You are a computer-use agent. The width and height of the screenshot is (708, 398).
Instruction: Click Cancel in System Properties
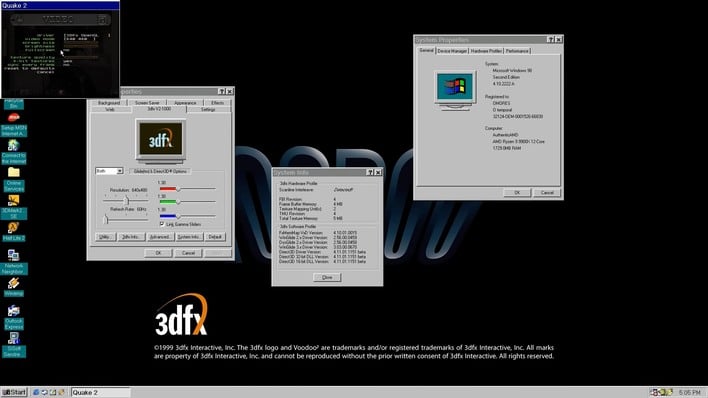click(x=547, y=192)
